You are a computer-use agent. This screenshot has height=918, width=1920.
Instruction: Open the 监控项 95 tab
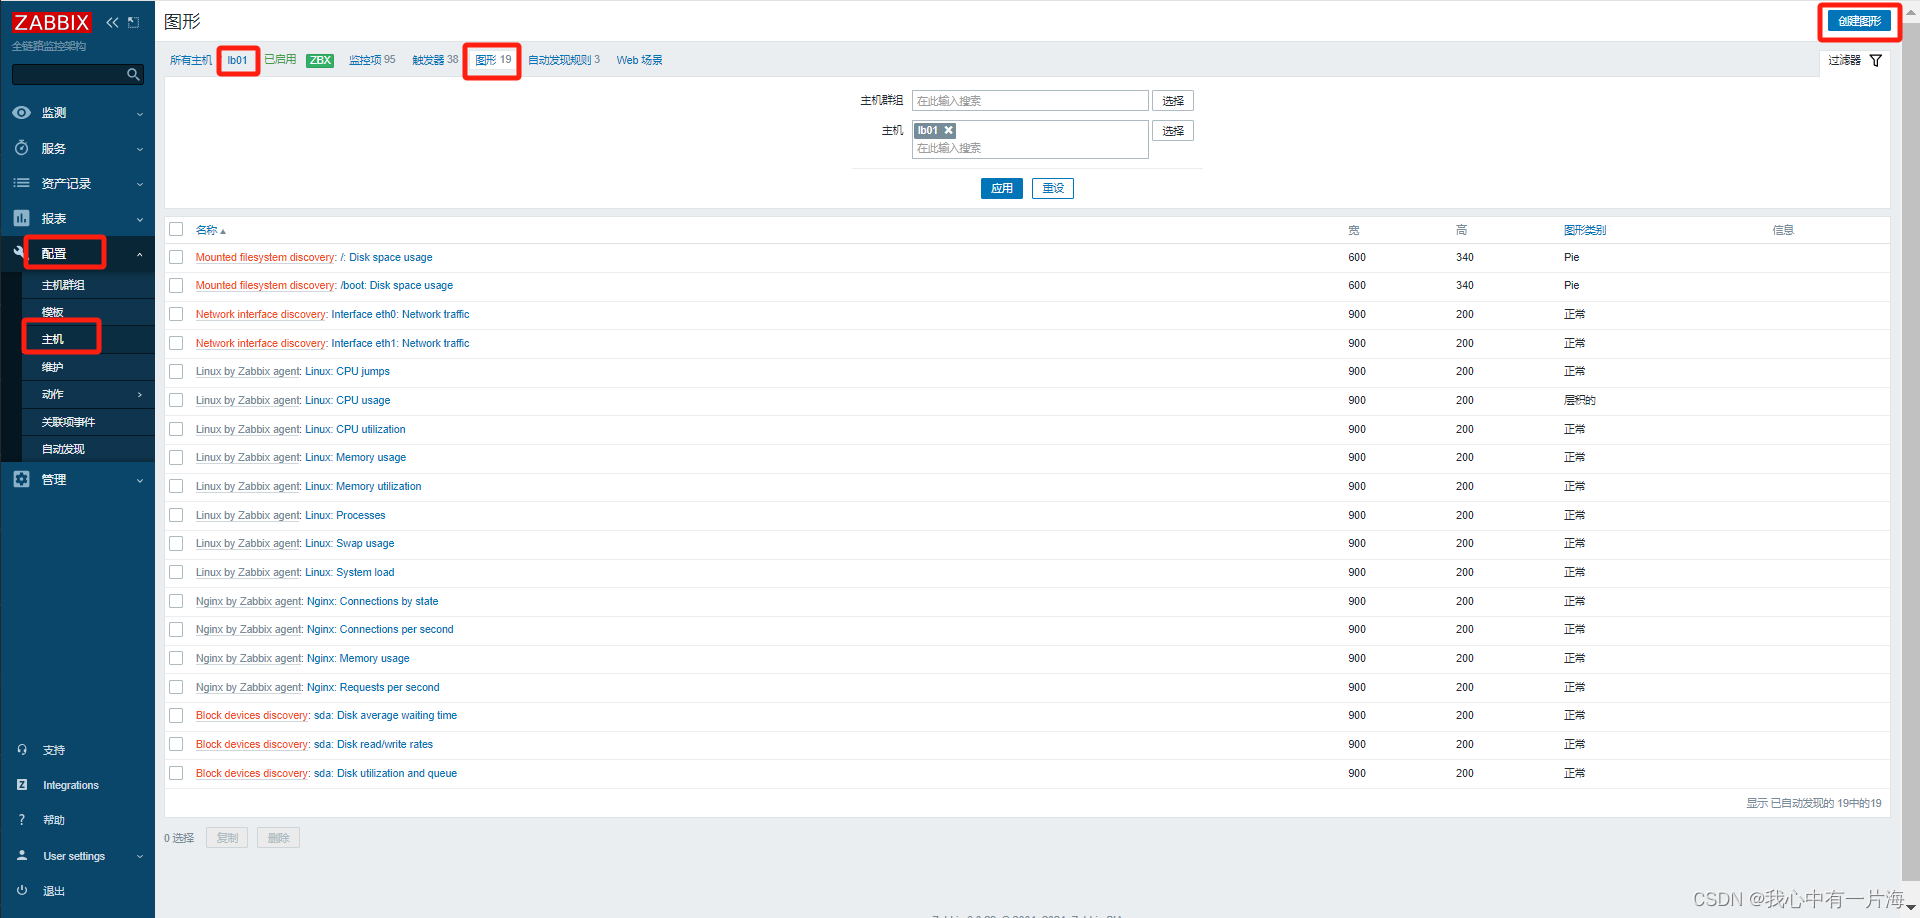click(x=372, y=60)
